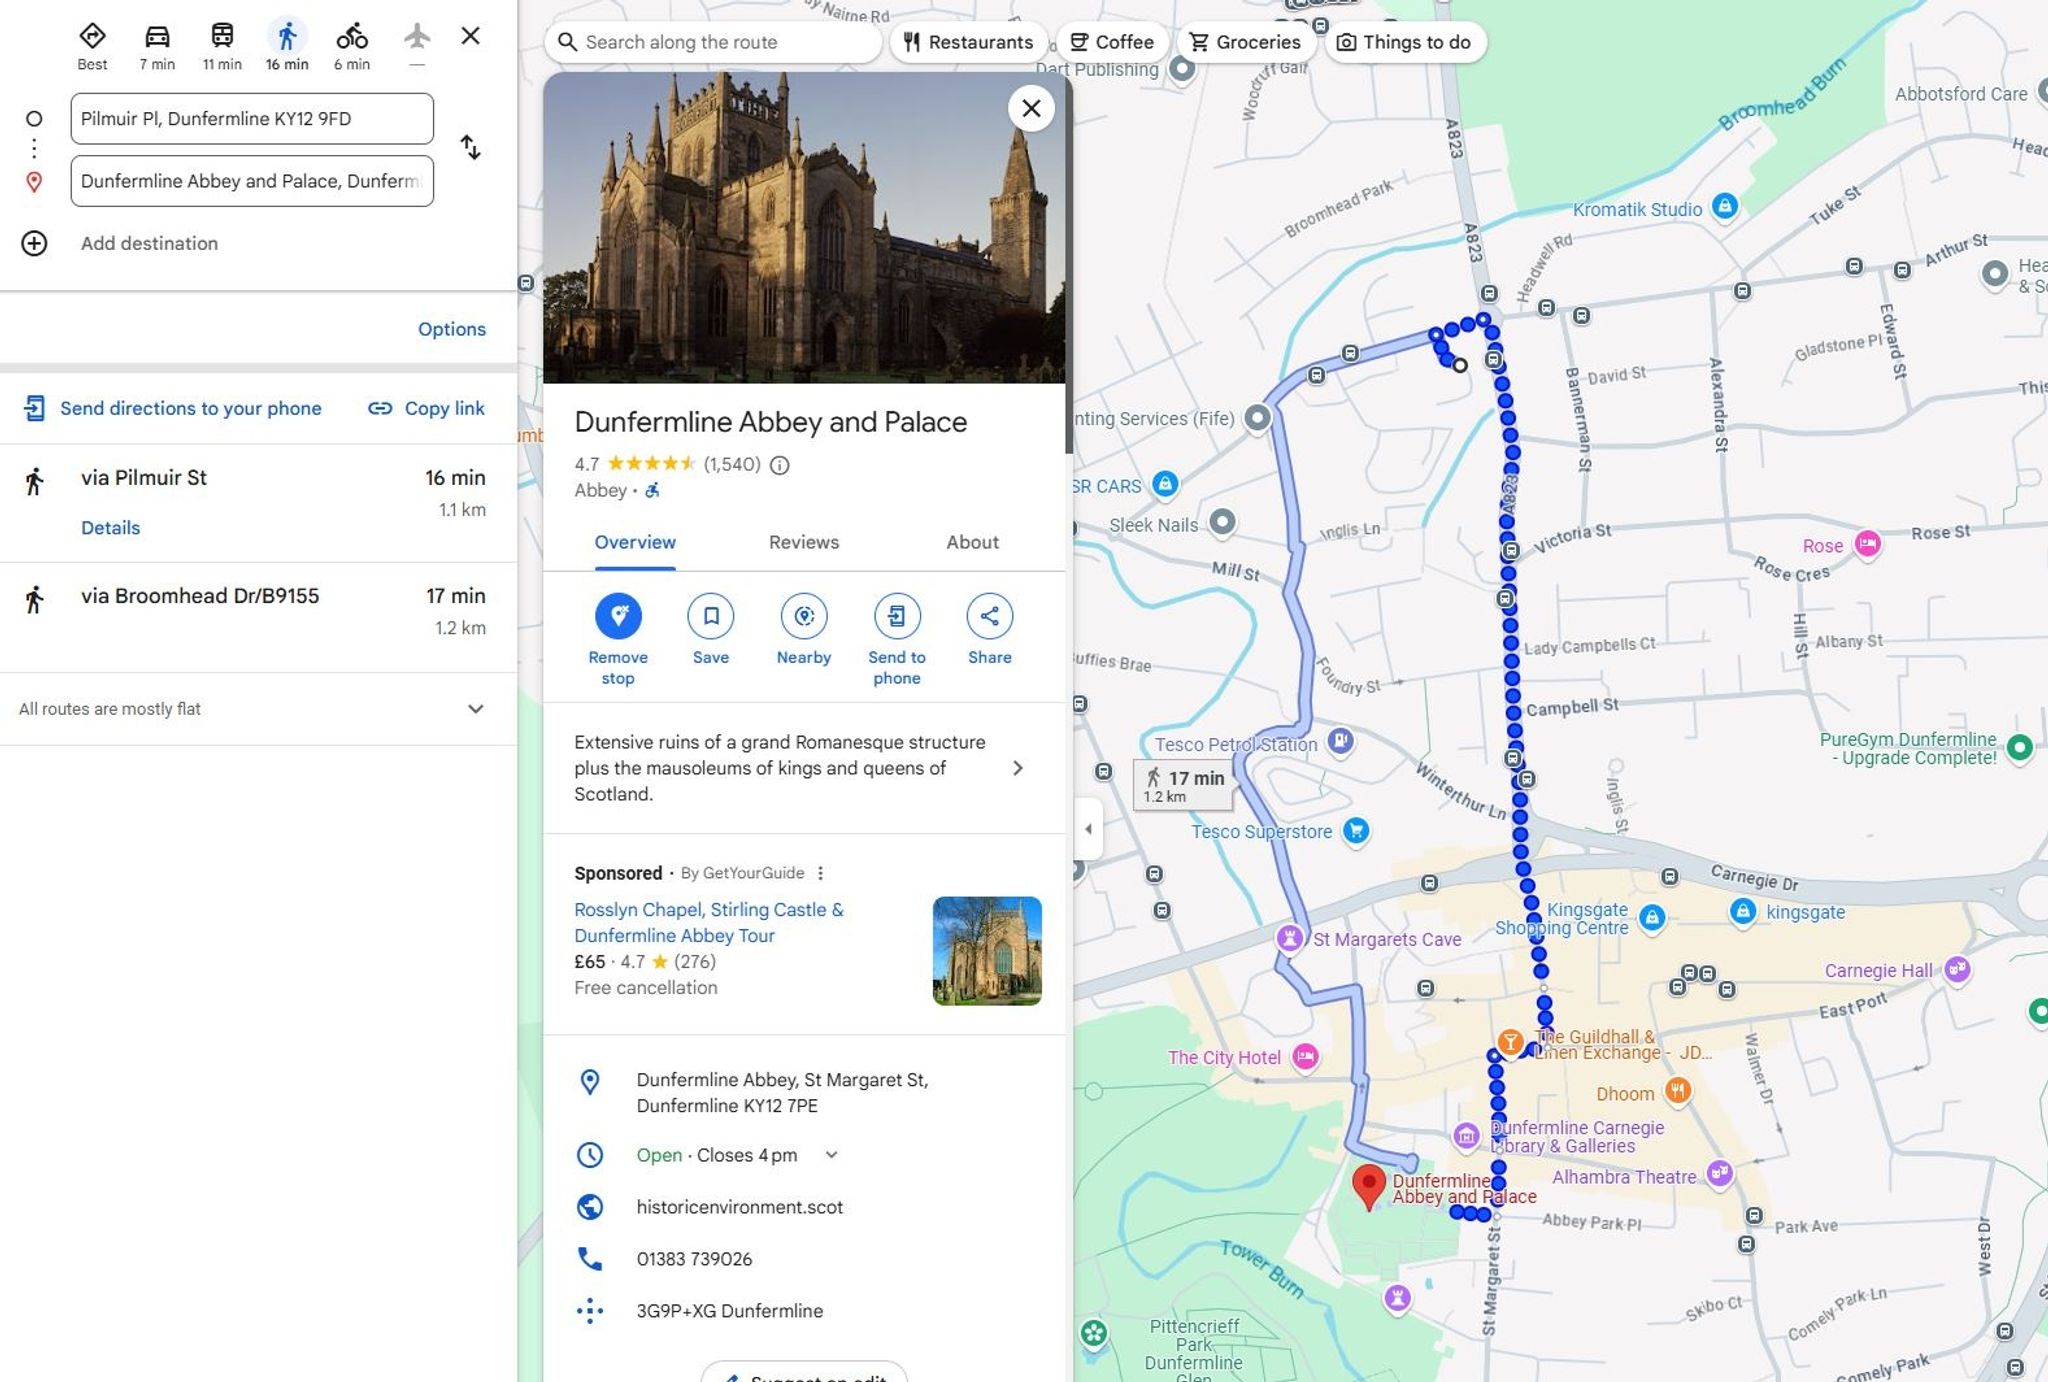The height and width of the screenshot is (1382, 2048).
Task: Open the Dunfermline Abbey photo
Action: [x=804, y=228]
